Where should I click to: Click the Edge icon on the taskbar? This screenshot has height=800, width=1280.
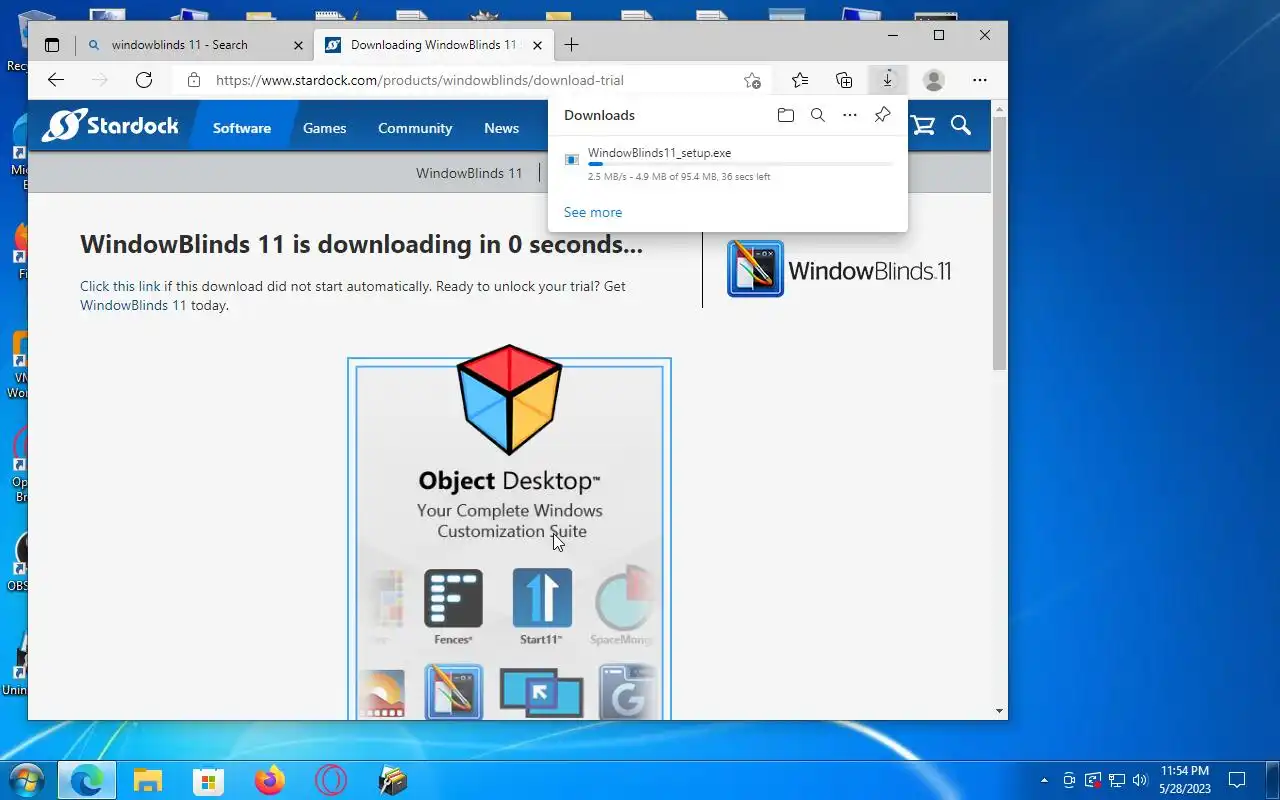pyautogui.click(x=87, y=780)
